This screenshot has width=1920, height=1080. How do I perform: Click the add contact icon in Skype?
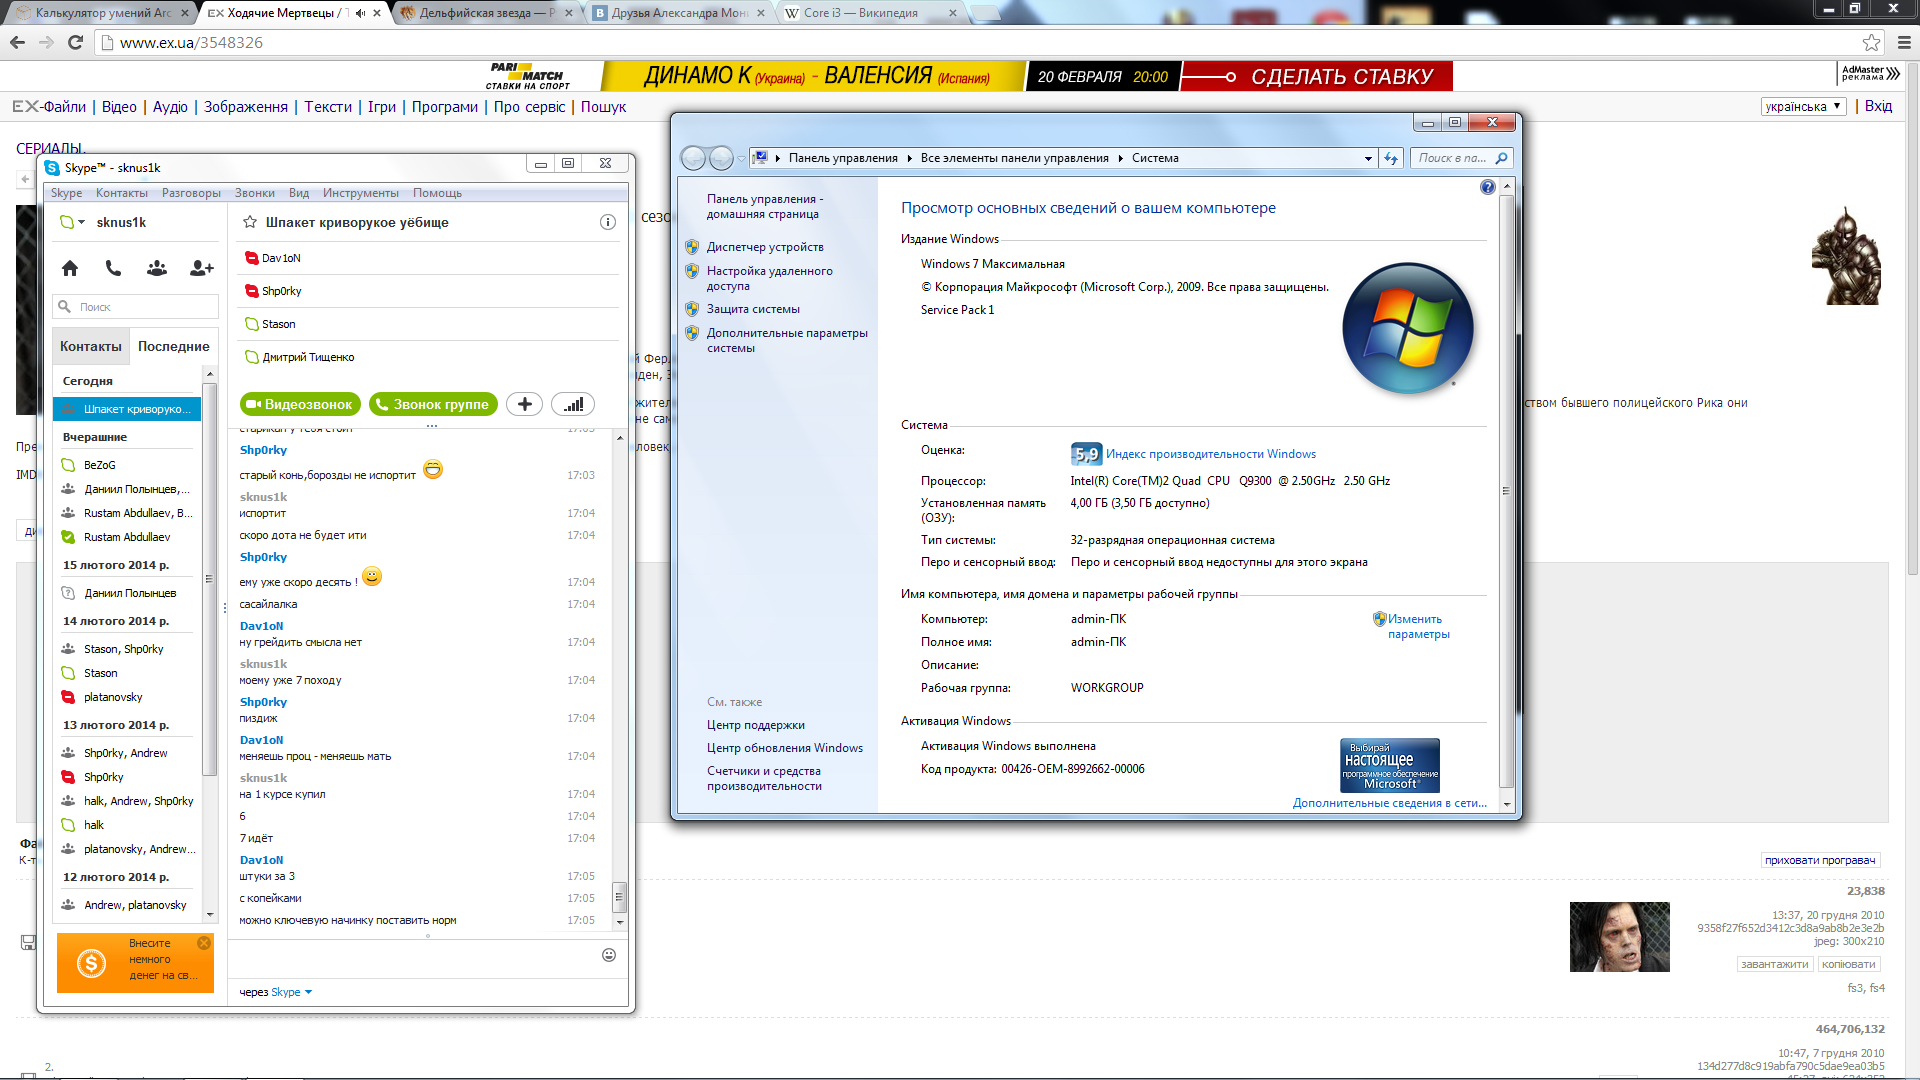point(201,268)
